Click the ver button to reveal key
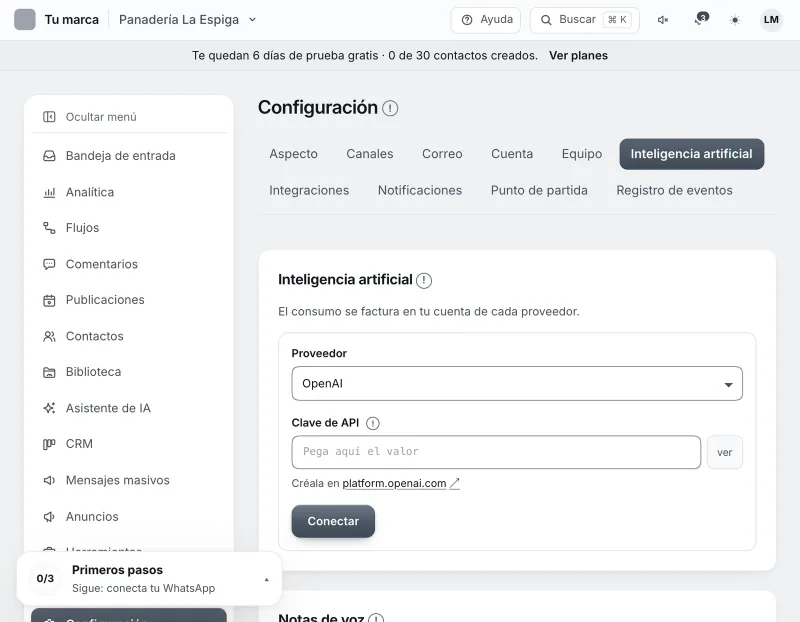 [x=724, y=452]
